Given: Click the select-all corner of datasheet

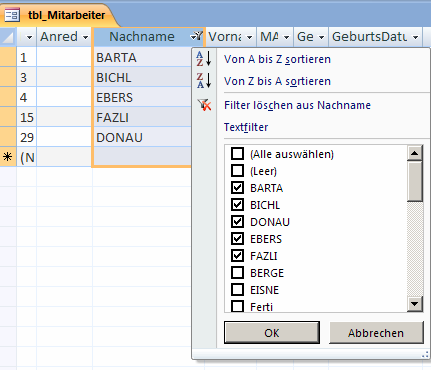Looking at the screenshot, I should (8, 37).
